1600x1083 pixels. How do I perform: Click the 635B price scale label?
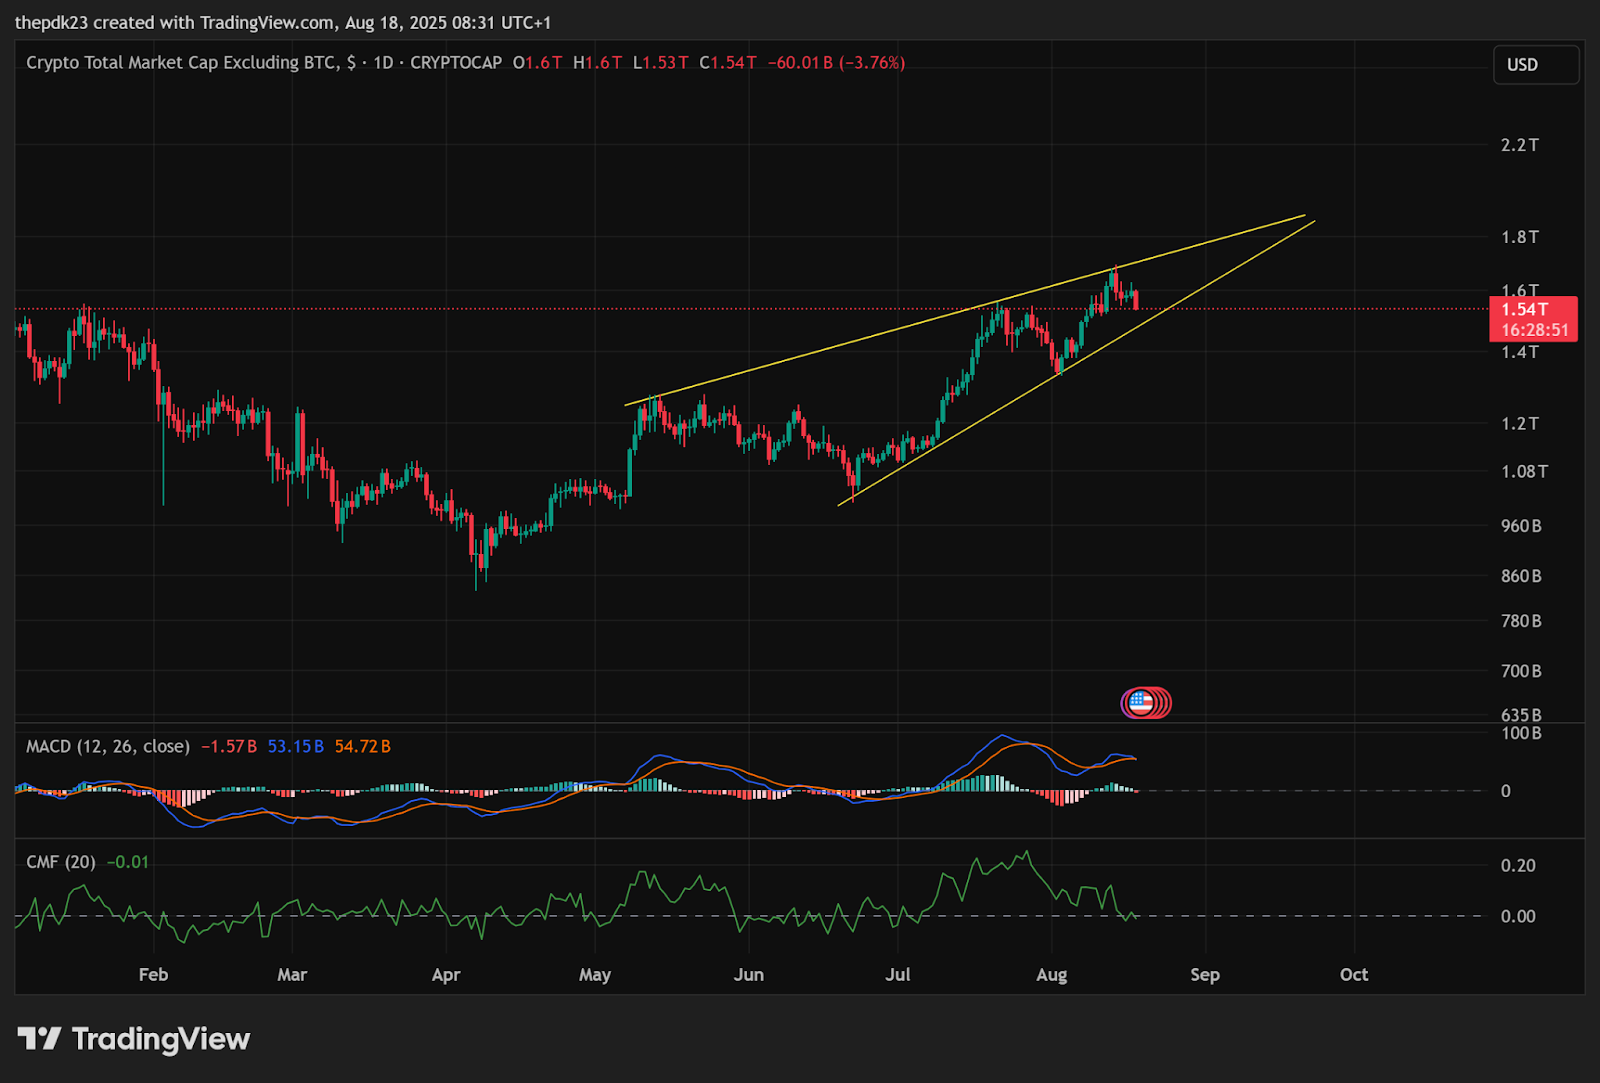(x=1521, y=715)
